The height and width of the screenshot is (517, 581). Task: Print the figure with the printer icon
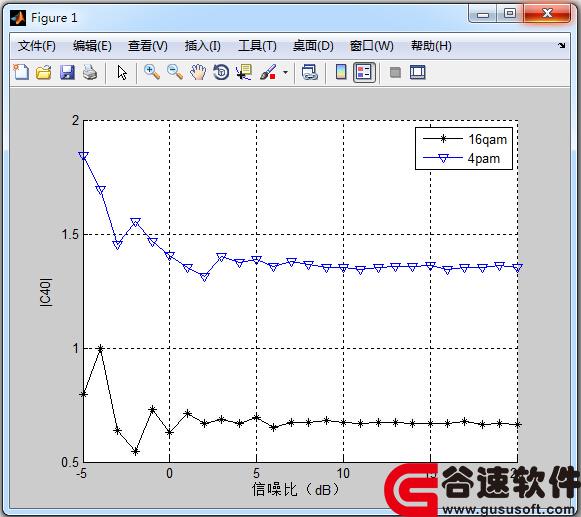click(x=90, y=72)
